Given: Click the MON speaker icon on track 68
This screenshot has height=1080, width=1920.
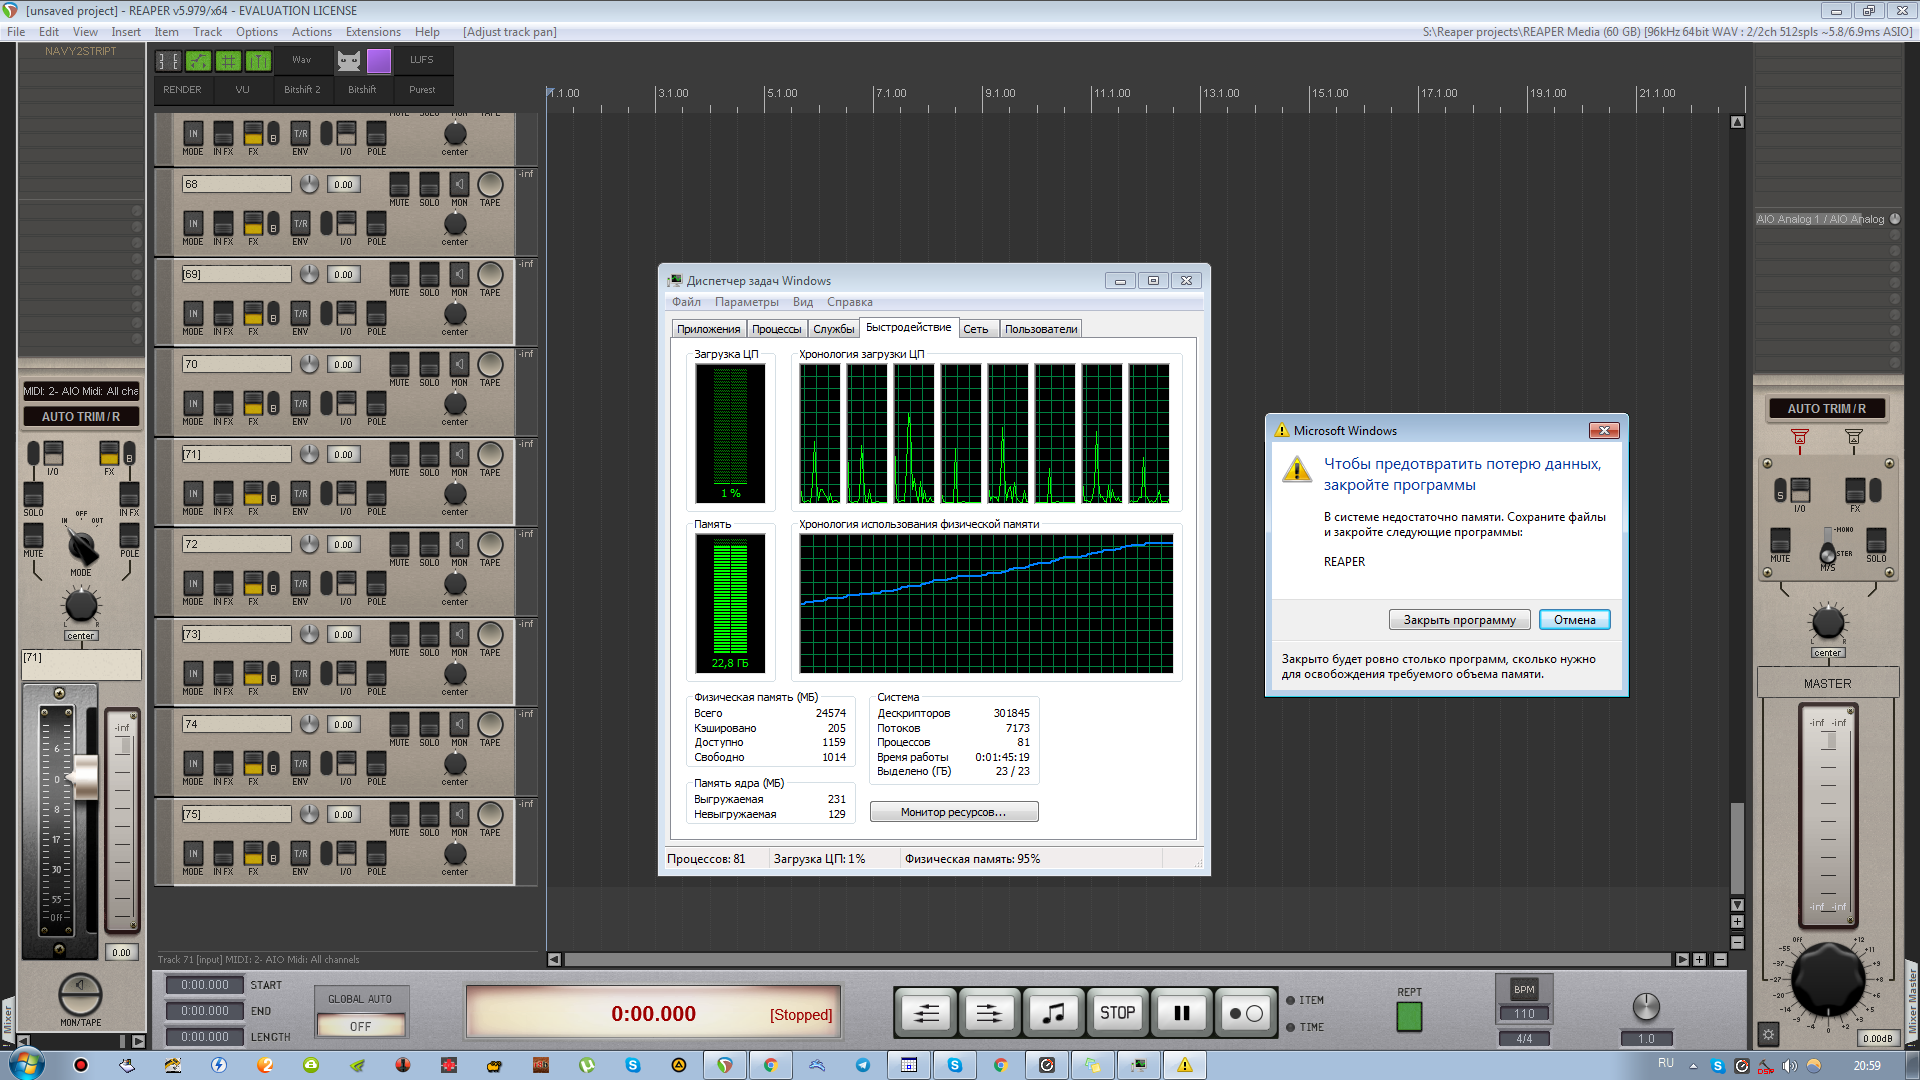Looking at the screenshot, I should click(459, 185).
